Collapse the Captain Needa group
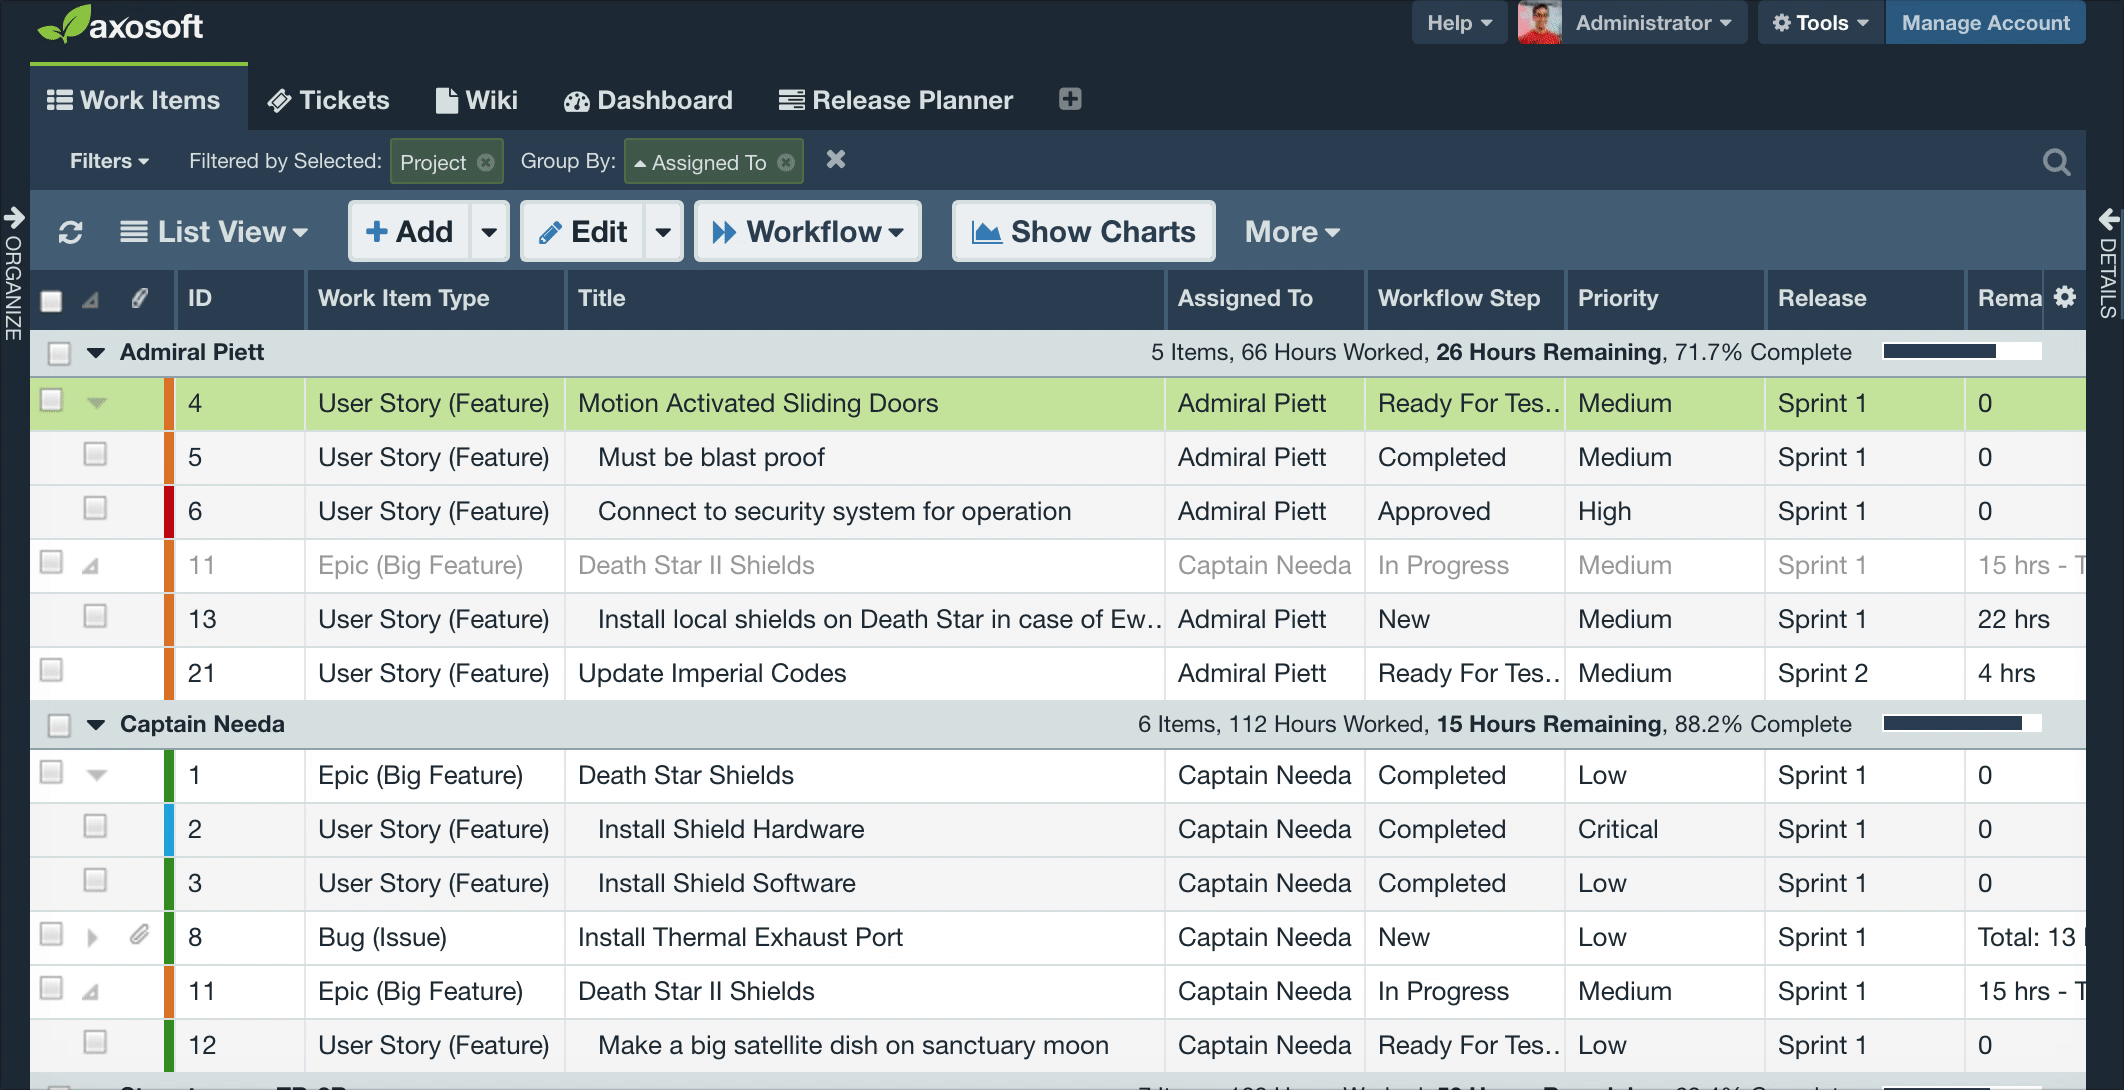 (96, 724)
